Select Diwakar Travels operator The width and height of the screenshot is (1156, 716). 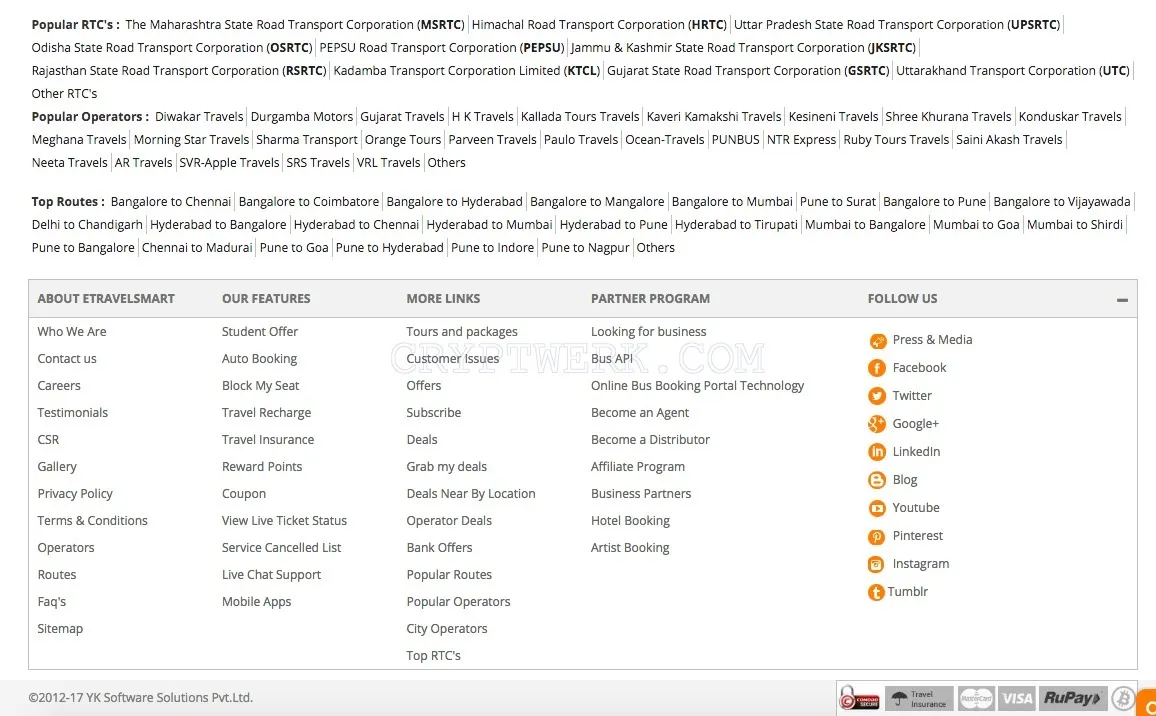(199, 117)
